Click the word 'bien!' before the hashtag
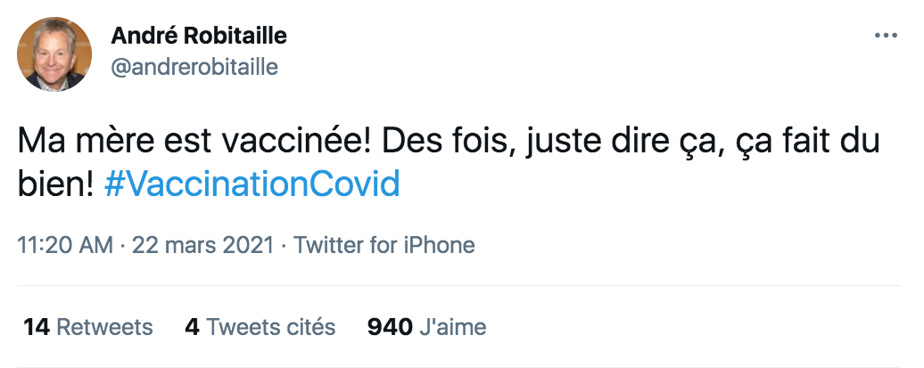Screen dimensions: 924x368 (x=55, y=184)
